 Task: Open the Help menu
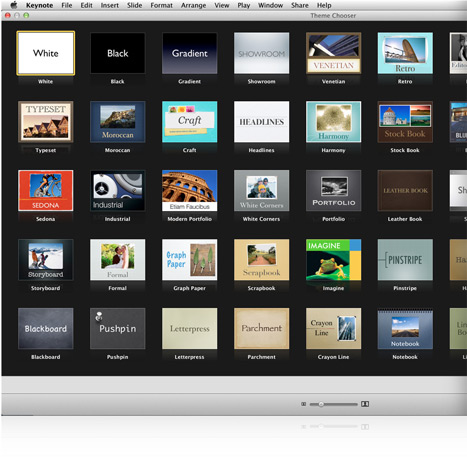pyautogui.click(x=324, y=5)
